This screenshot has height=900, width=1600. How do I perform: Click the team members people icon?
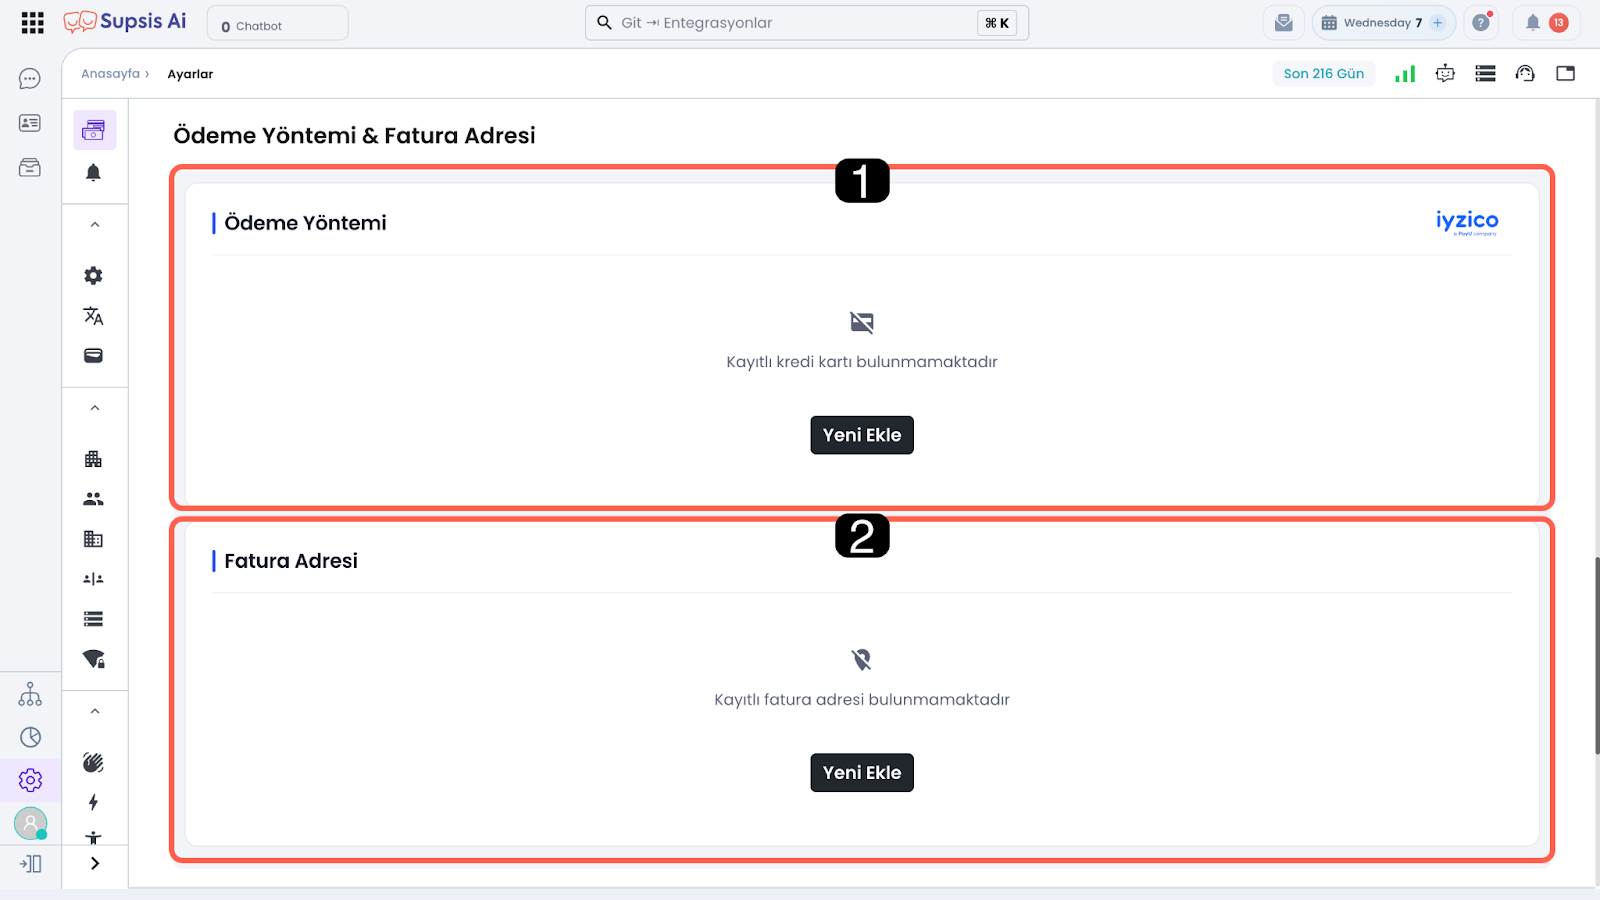click(93, 499)
